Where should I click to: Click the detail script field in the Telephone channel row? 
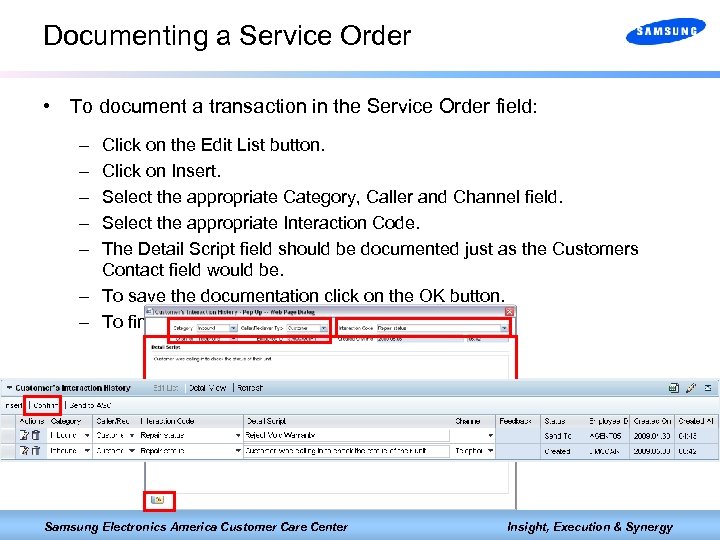coord(347,451)
